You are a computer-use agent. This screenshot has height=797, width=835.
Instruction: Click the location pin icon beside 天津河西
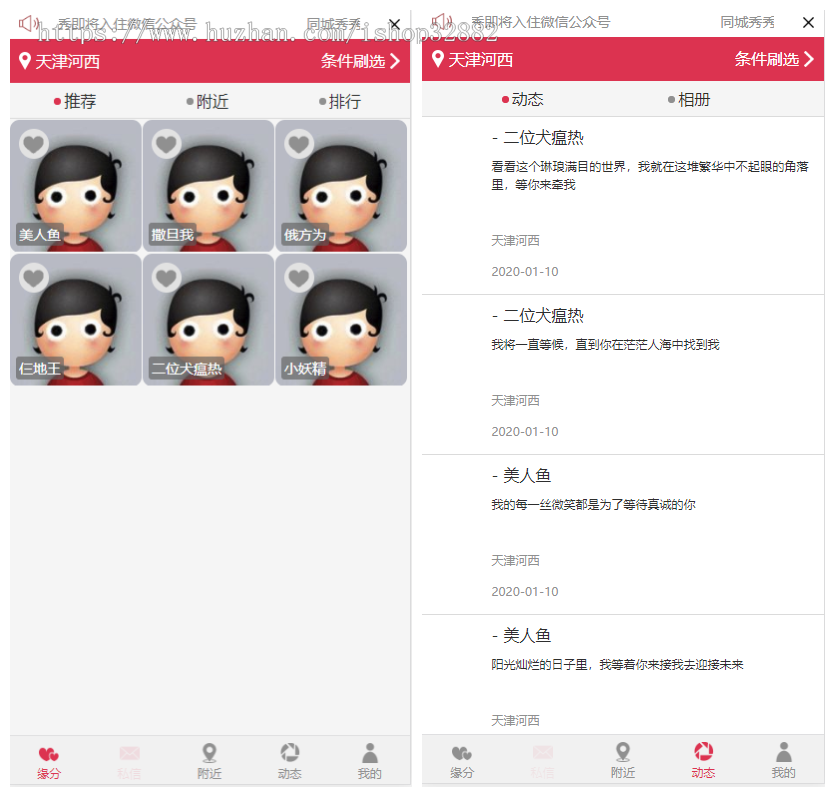click(26, 60)
